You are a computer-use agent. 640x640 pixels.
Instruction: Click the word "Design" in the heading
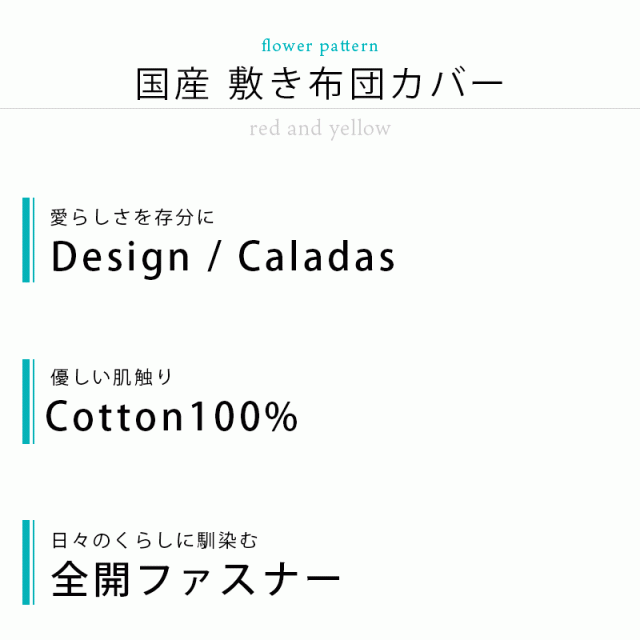point(120,257)
